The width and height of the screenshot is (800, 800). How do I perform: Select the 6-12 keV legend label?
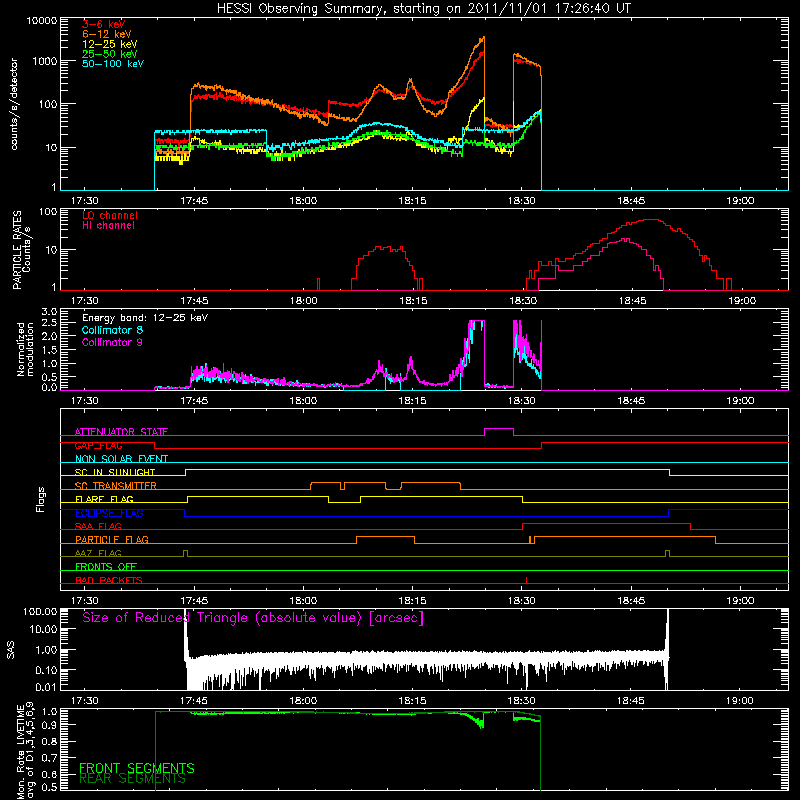click(x=107, y=34)
